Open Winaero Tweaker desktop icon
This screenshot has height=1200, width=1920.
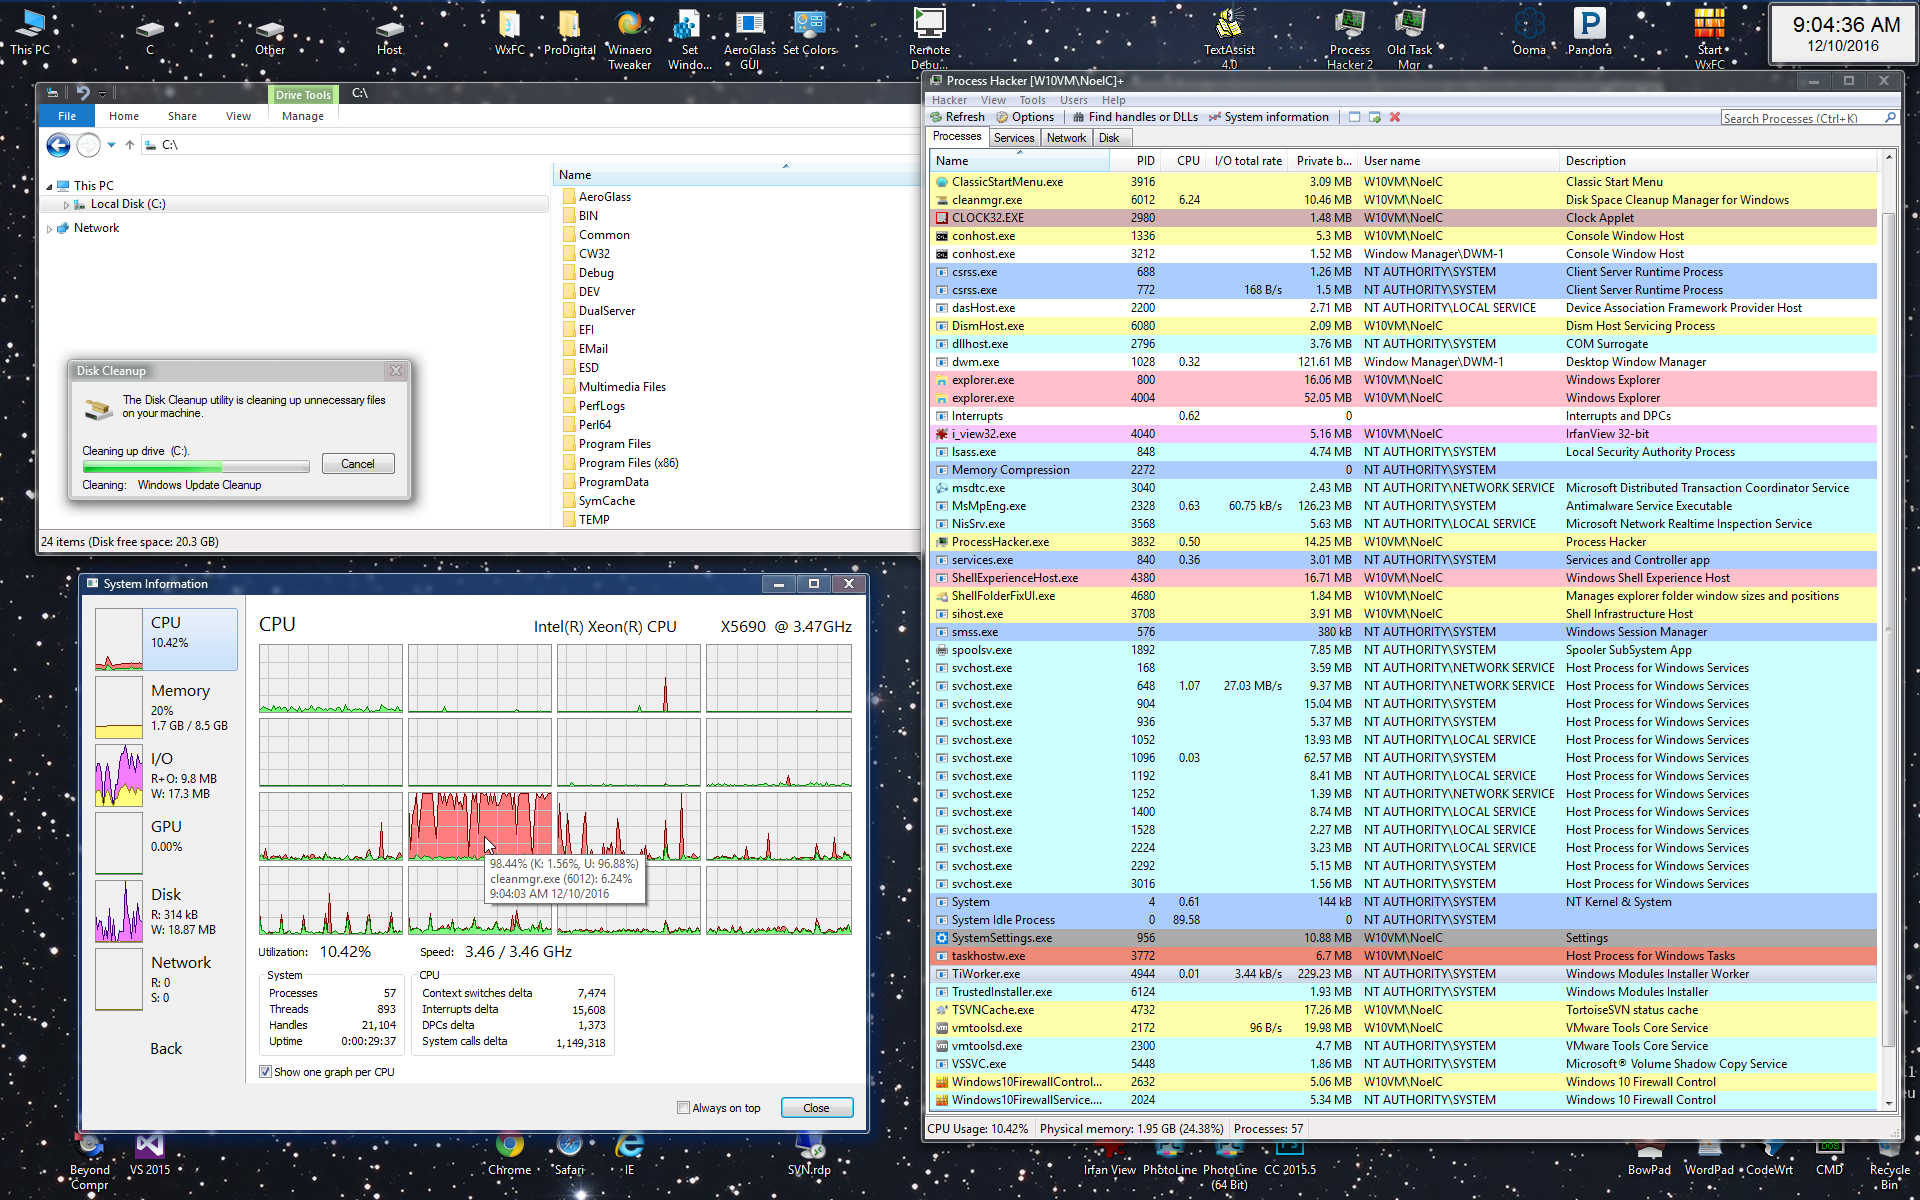click(630, 40)
